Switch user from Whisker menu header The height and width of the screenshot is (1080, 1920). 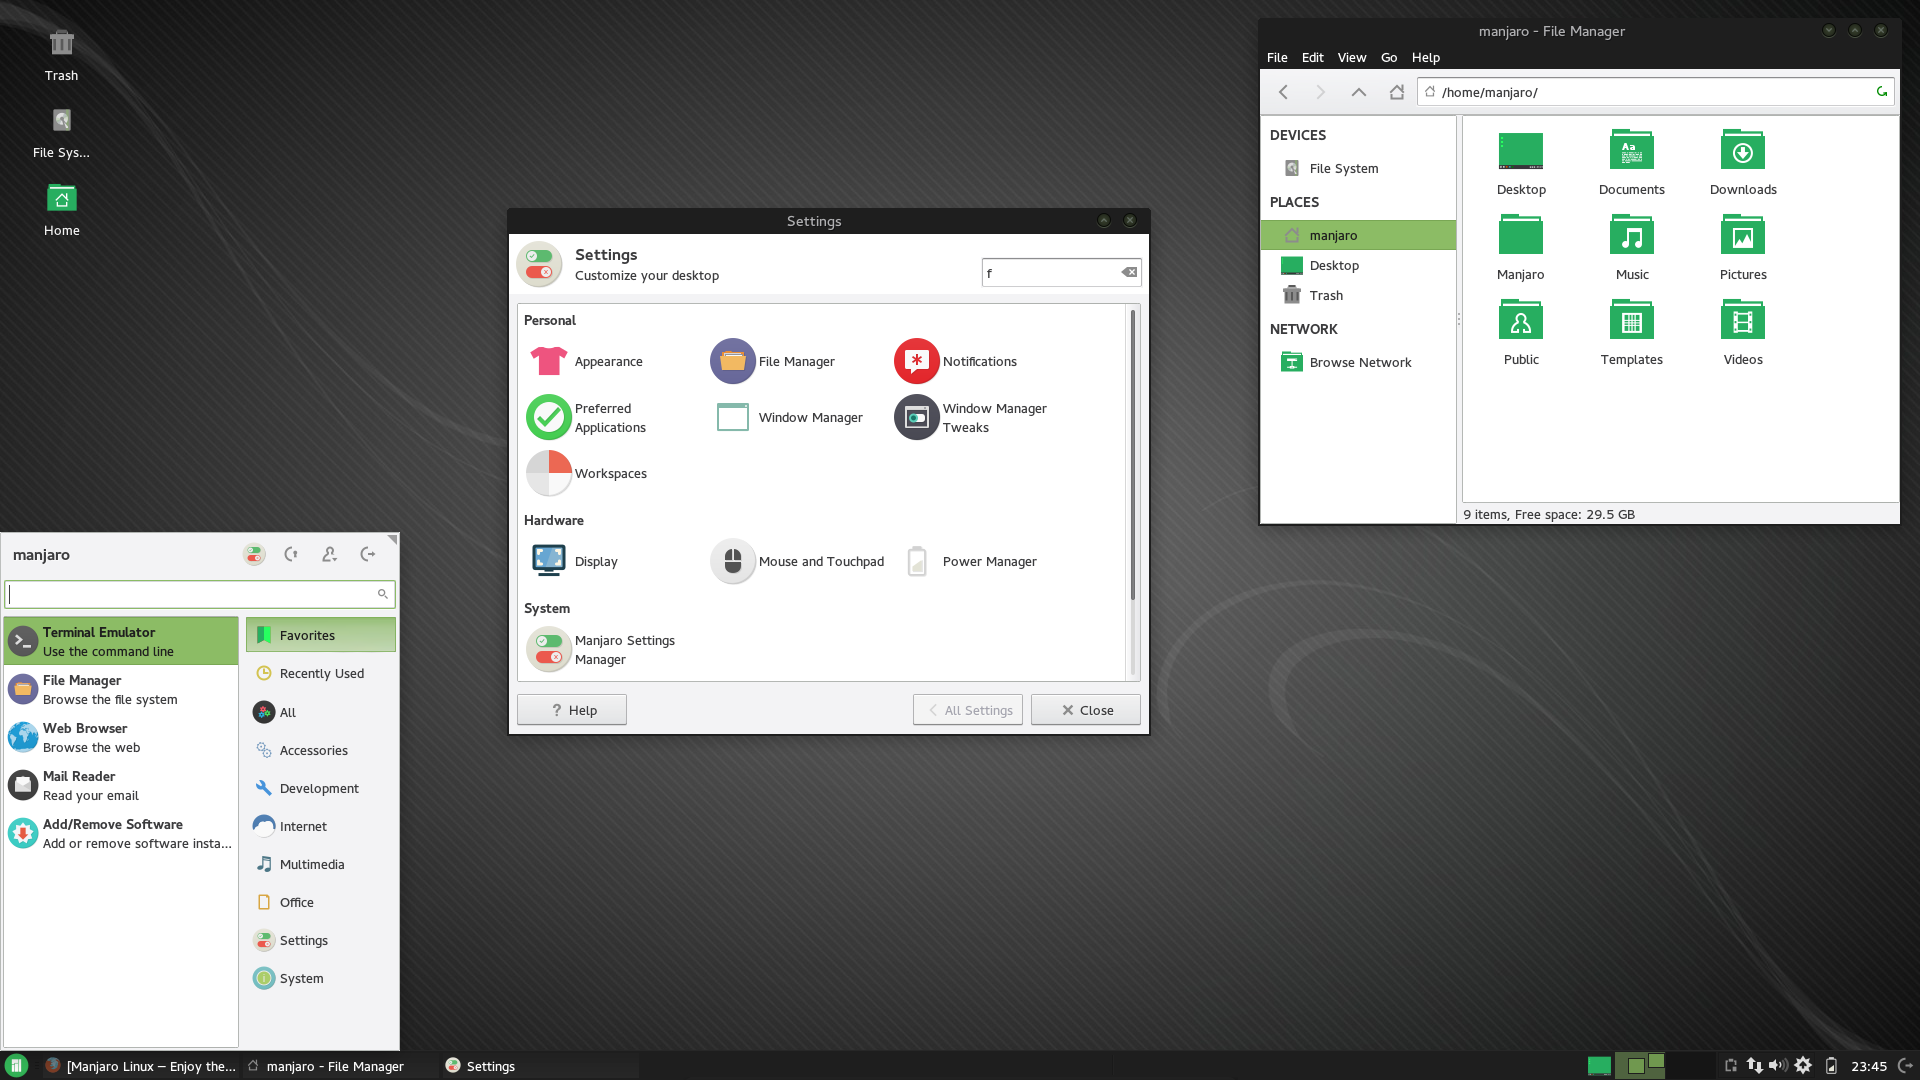click(x=329, y=554)
